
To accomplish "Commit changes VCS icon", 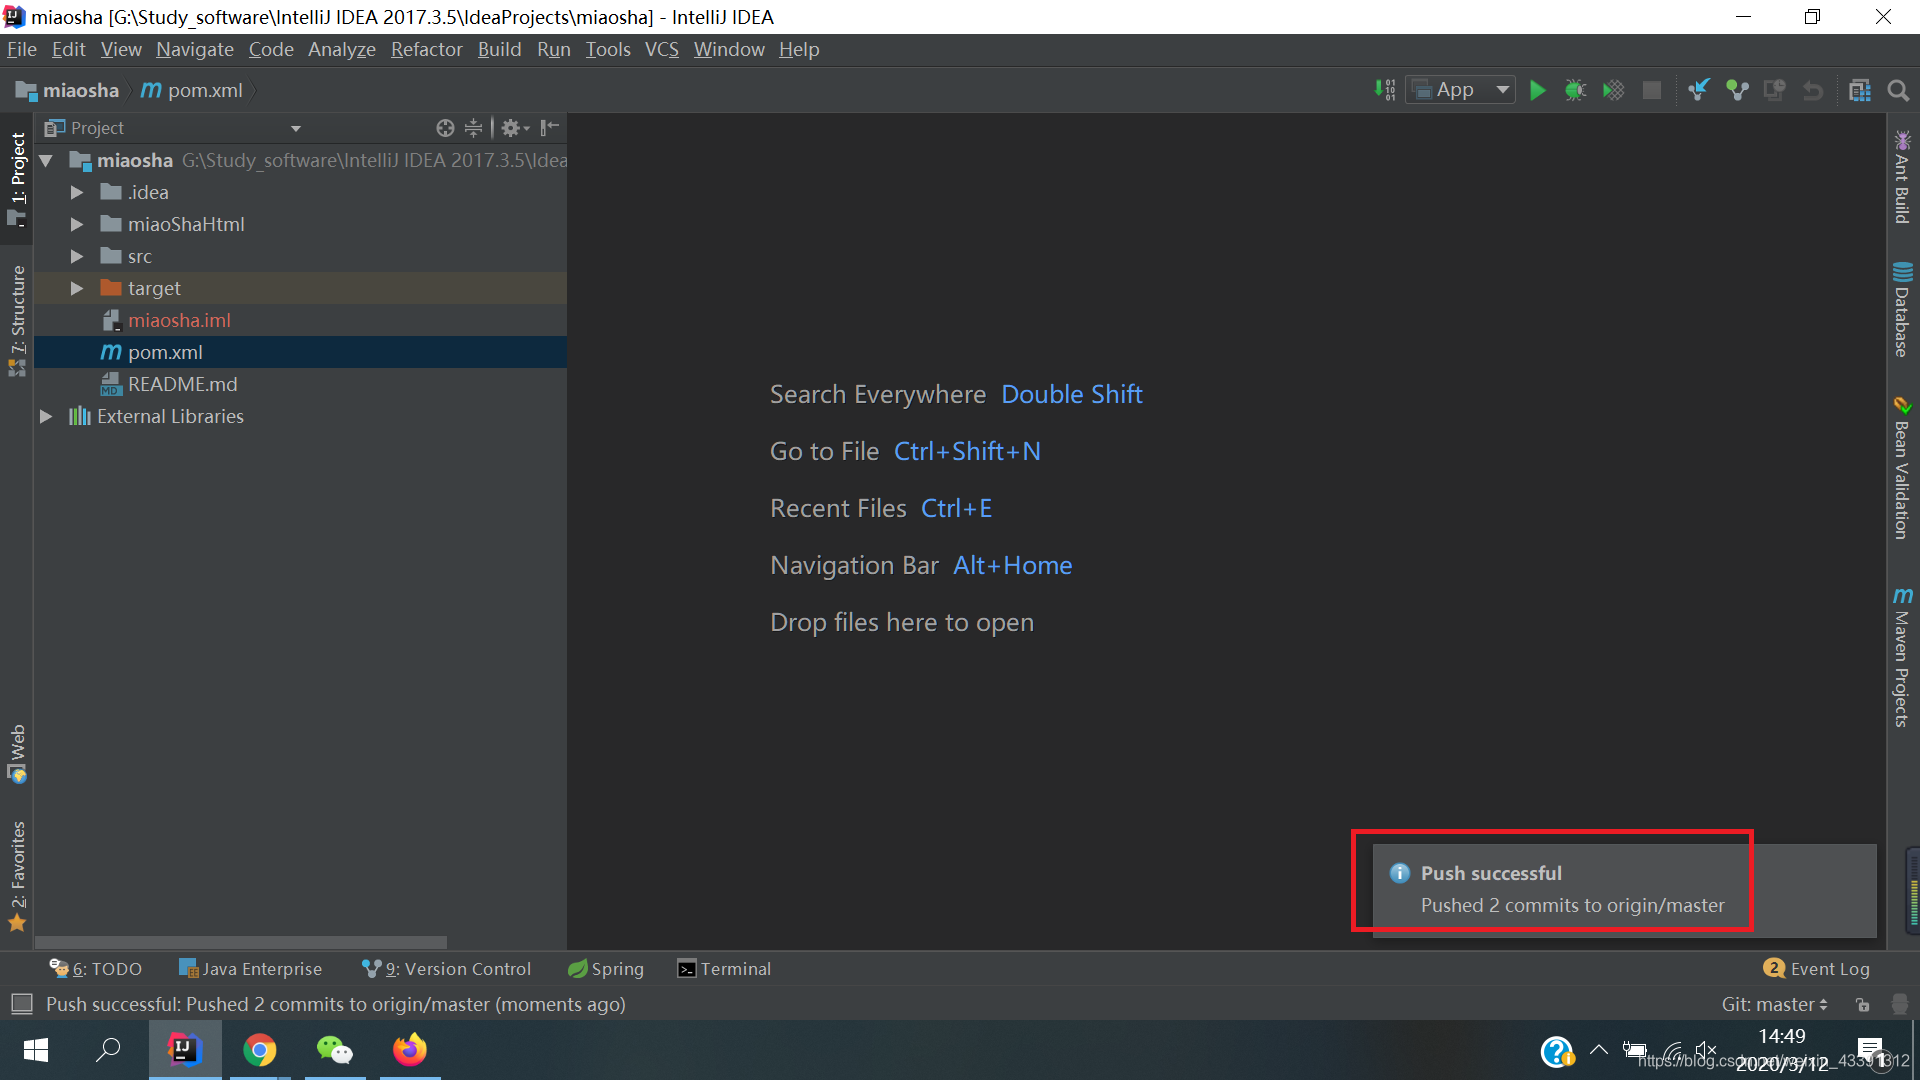I will coord(1737,90).
